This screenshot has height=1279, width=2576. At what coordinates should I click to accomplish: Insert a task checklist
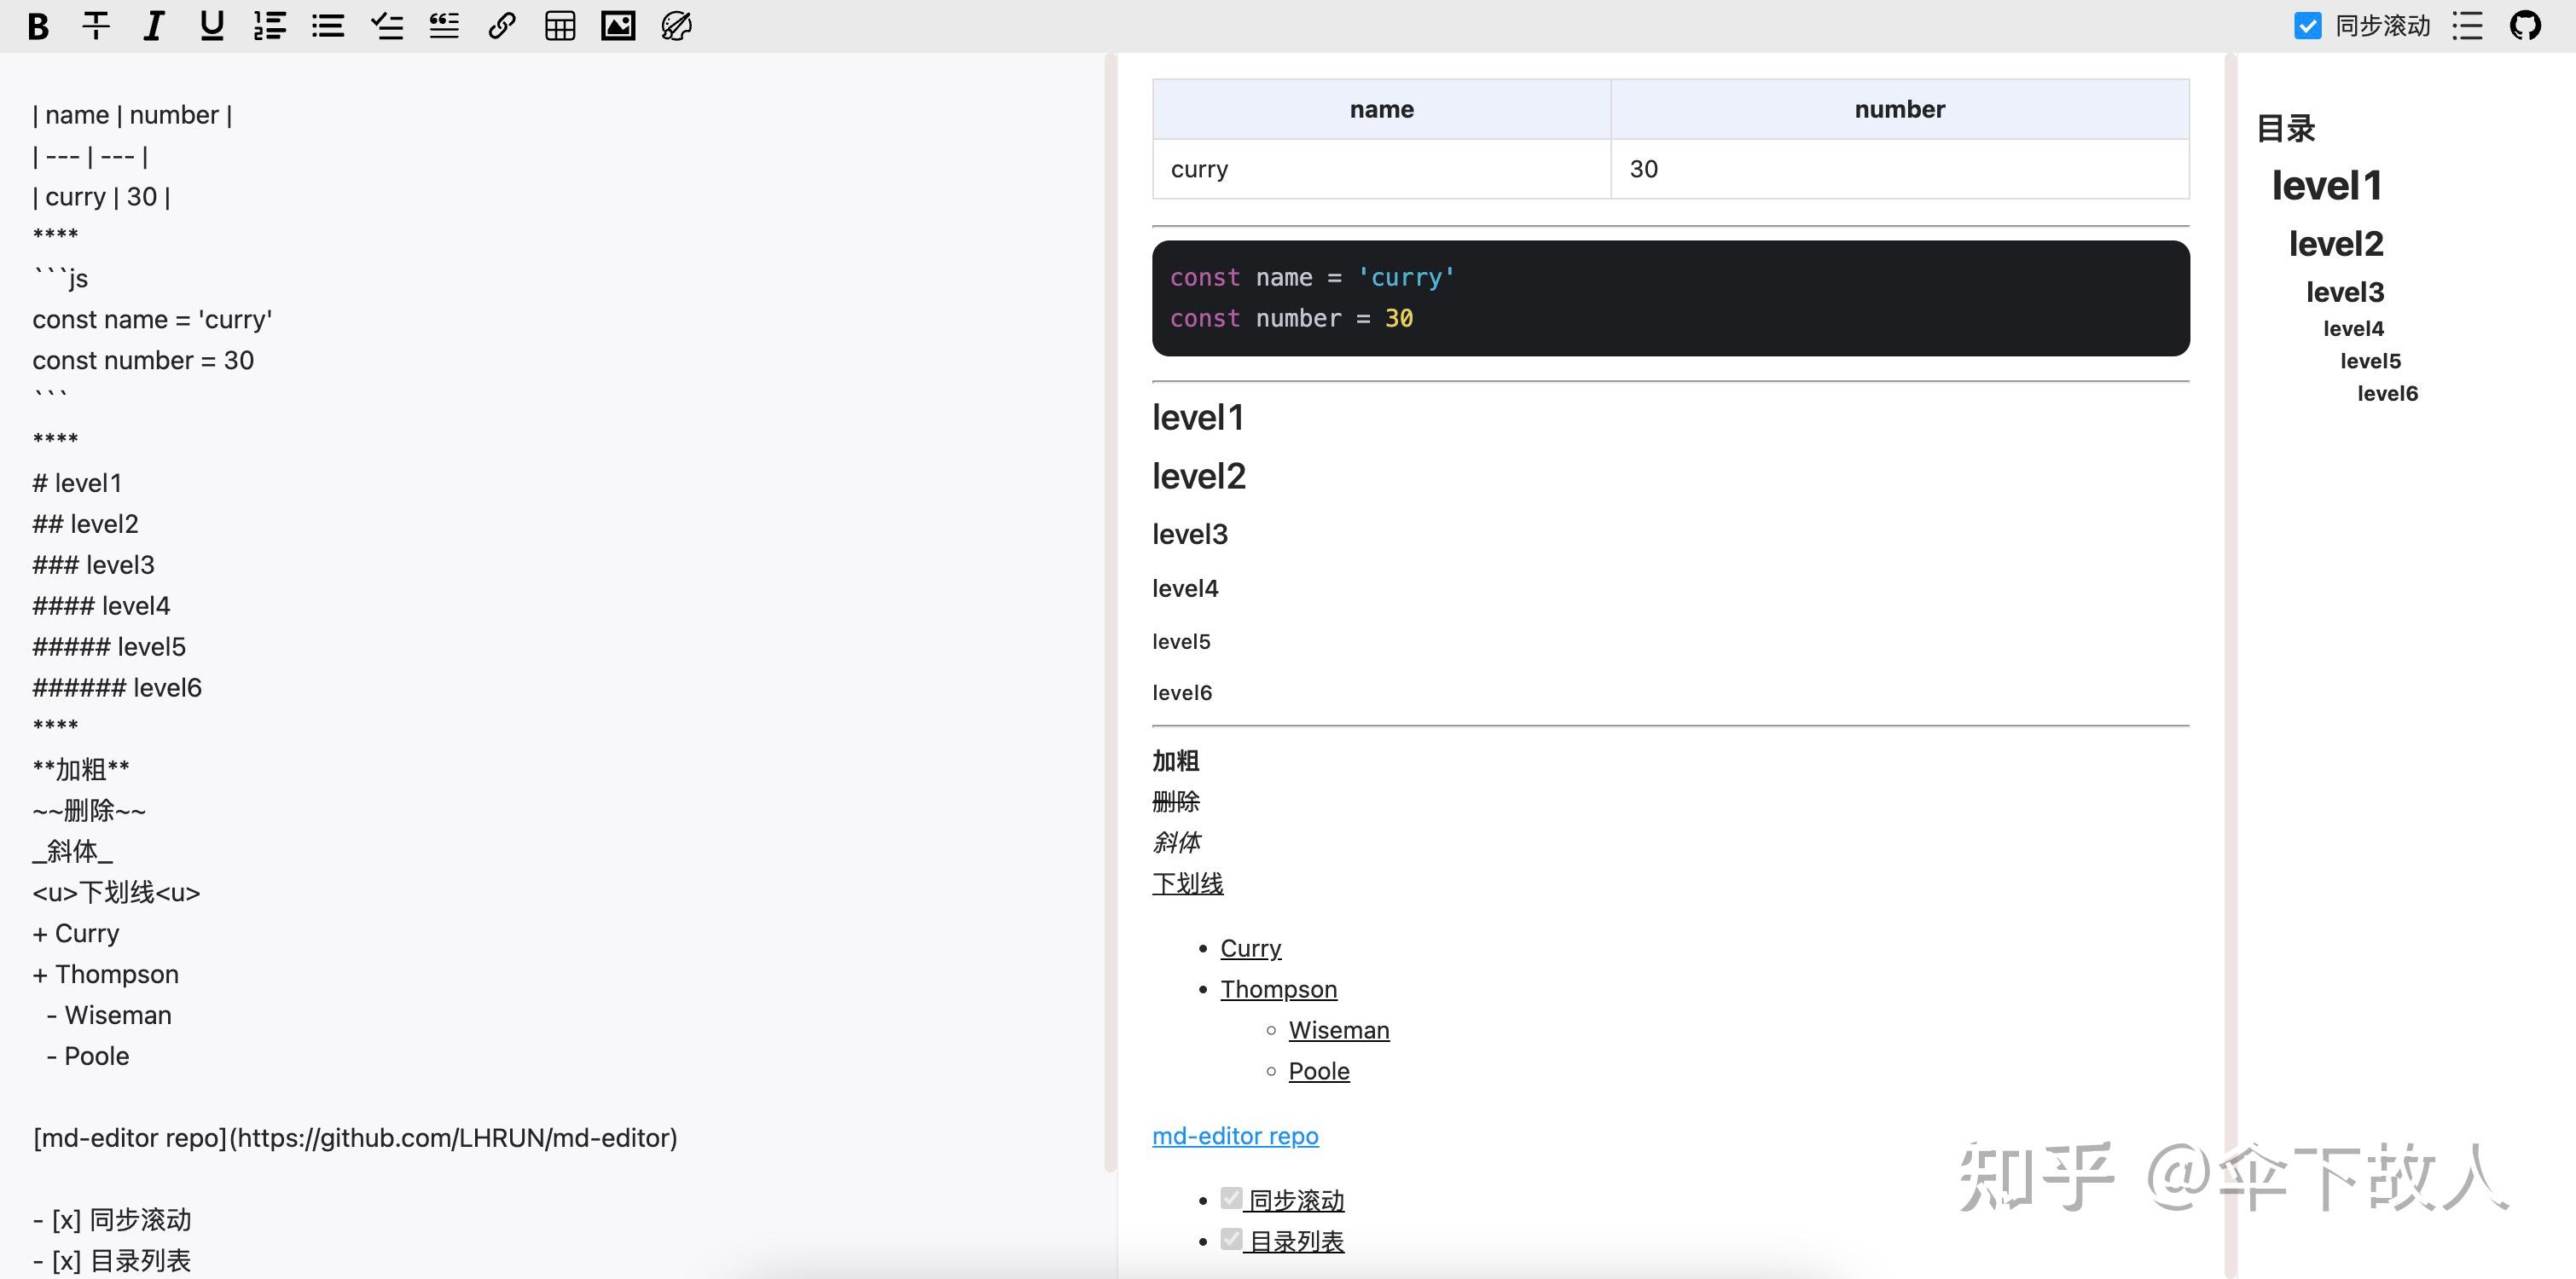pyautogui.click(x=386, y=26)
